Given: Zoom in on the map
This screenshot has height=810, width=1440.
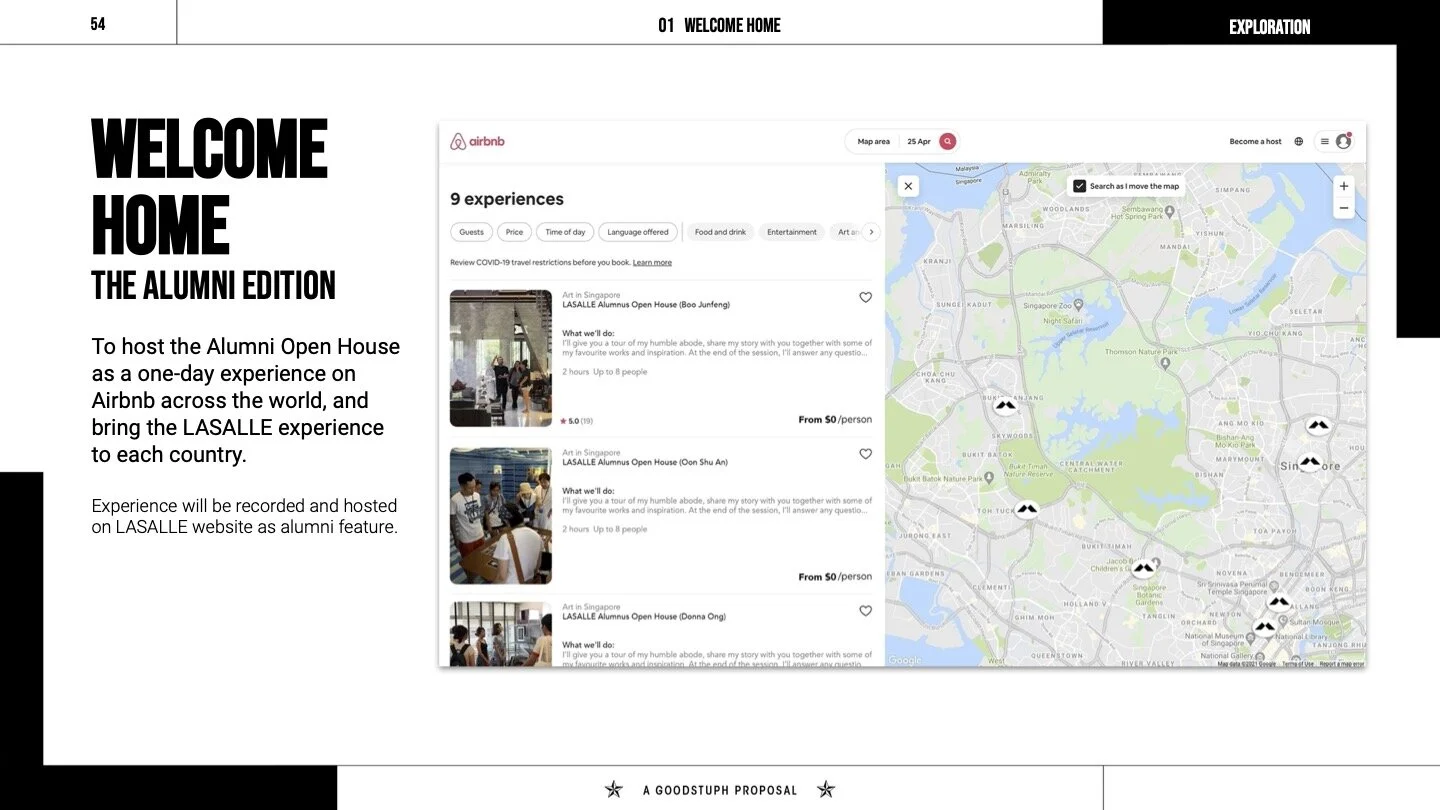Looking at the screenshot, I should click(x=1343, y=186).
